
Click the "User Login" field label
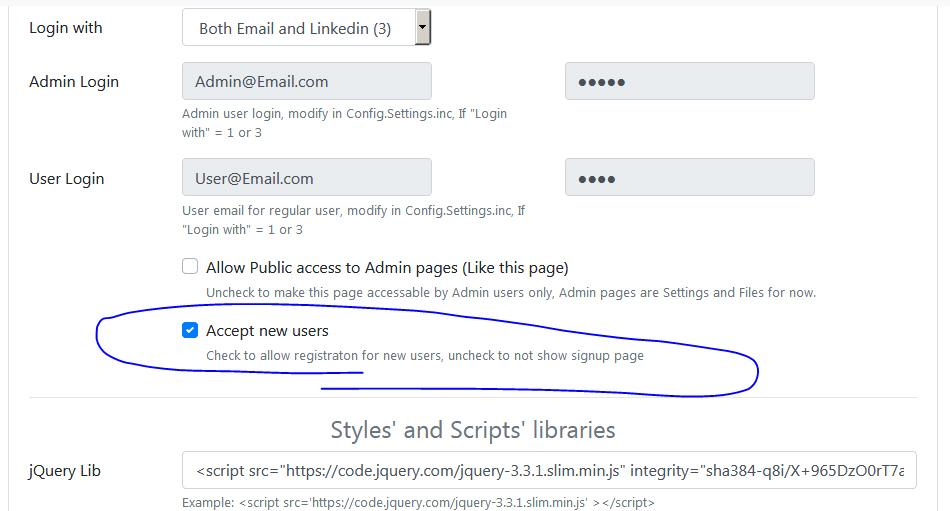click(67, 179)
